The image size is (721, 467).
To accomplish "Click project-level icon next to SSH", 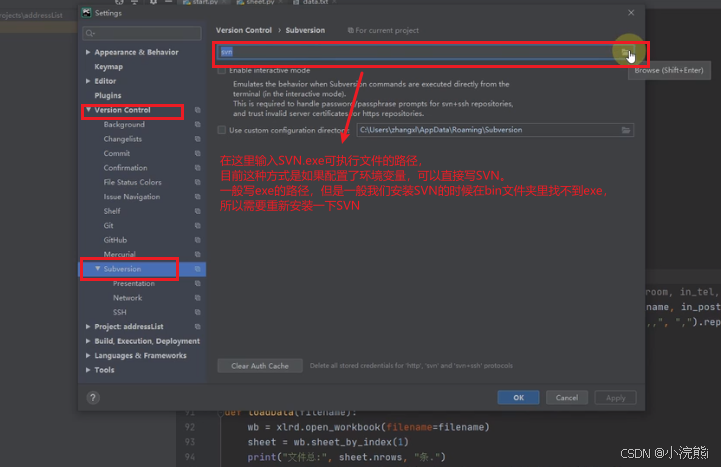I will point(198,312).
